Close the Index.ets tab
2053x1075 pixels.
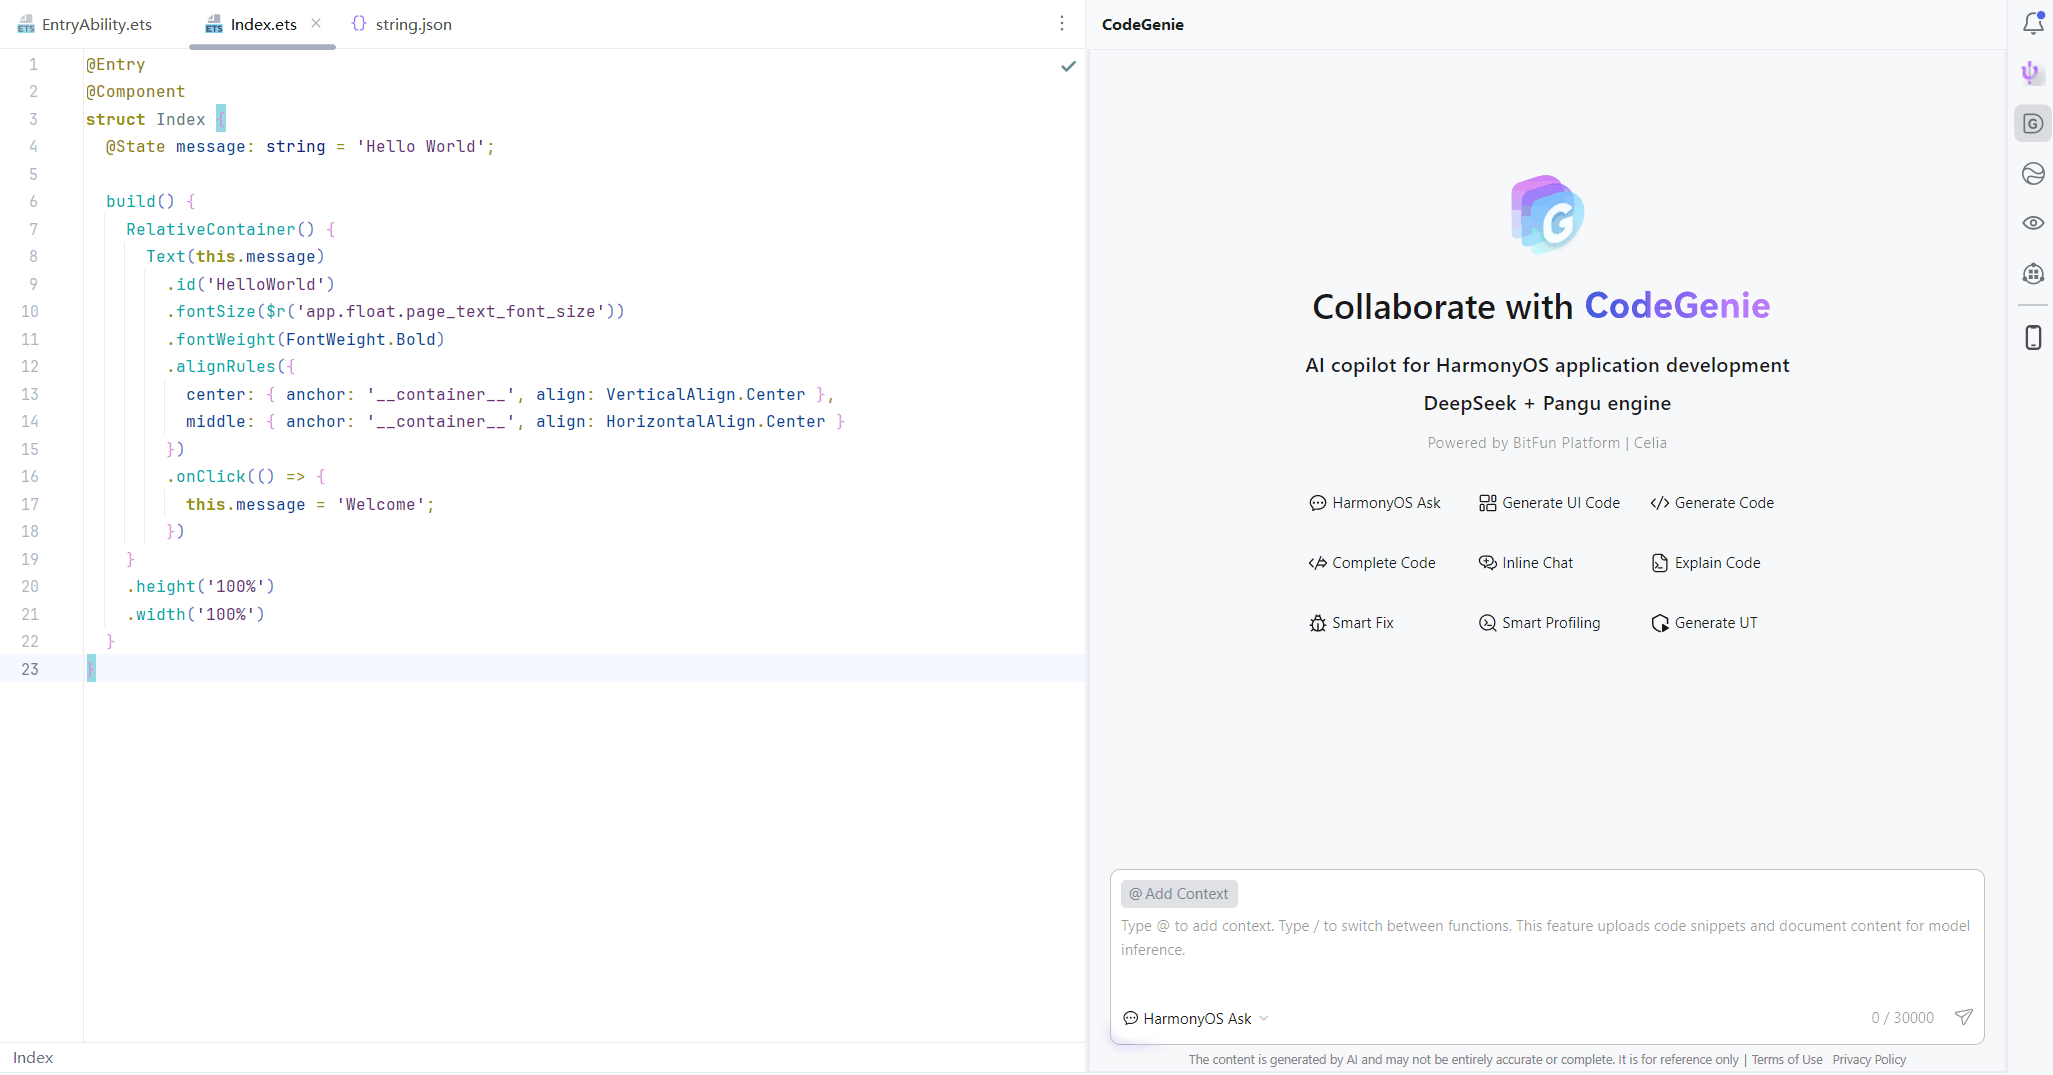click(x=316, y=24)
